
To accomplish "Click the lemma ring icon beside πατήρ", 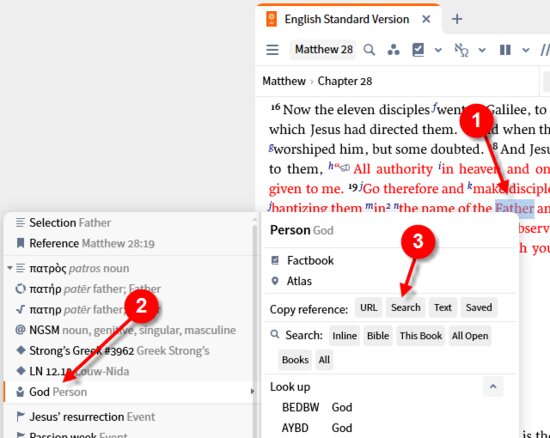I will coord(21,289).
